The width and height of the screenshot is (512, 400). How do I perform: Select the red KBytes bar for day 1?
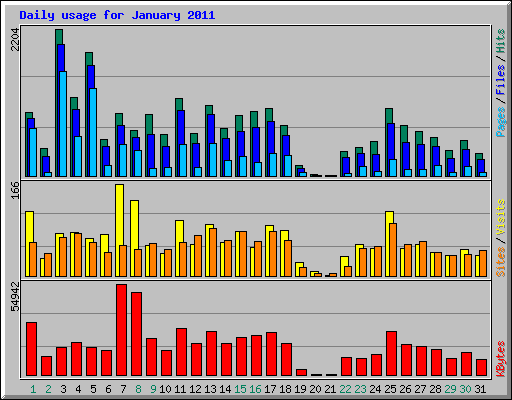(31, 349)
